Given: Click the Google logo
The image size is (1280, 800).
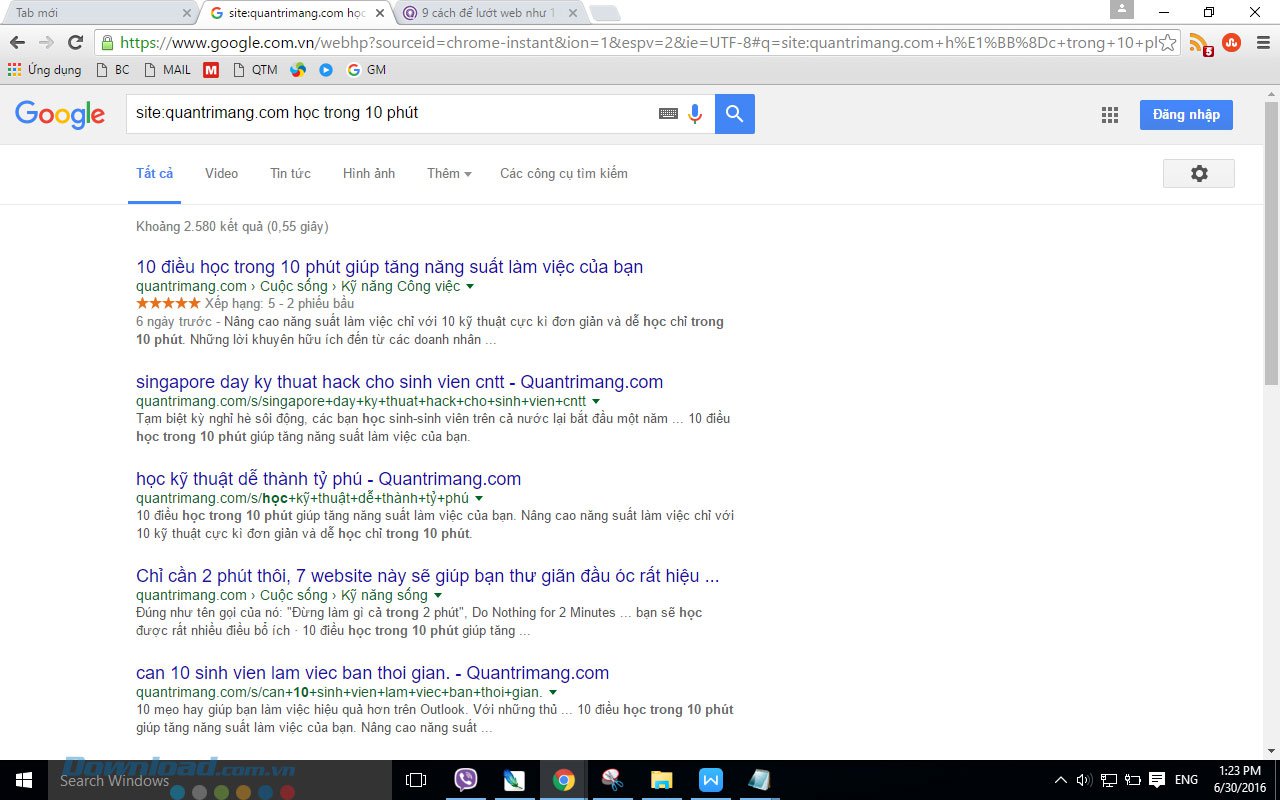Looking at the screenshot, I should [x=60, y=115].
